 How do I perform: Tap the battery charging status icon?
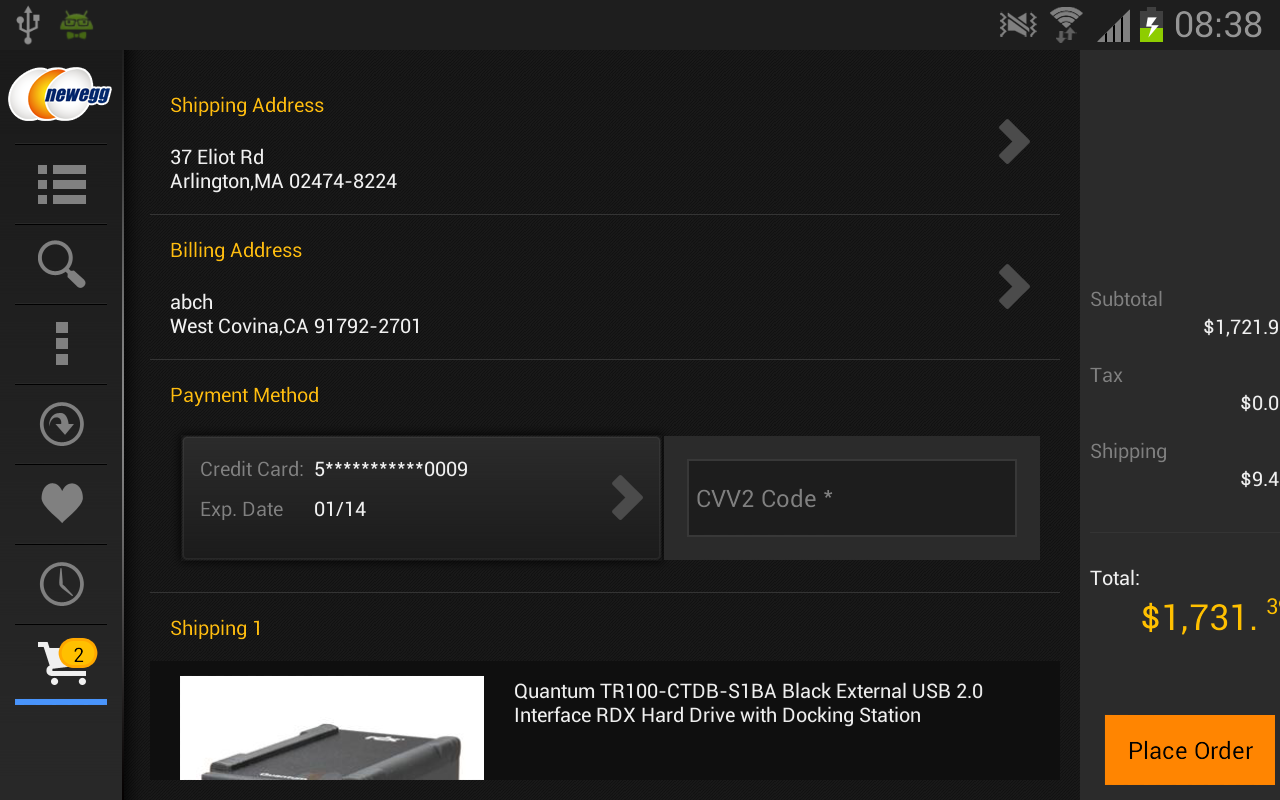tap(1152, 24)
